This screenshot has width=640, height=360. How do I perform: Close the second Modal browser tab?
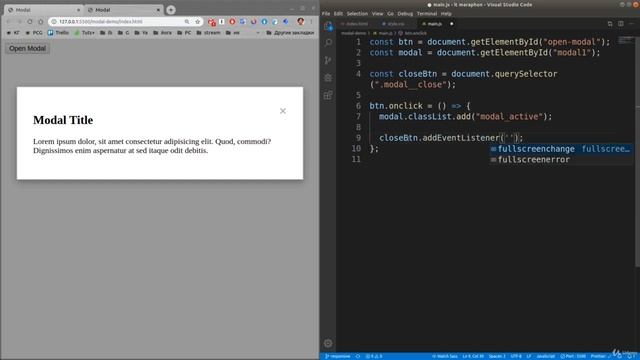pyautogui.click(x=158, y=10)
